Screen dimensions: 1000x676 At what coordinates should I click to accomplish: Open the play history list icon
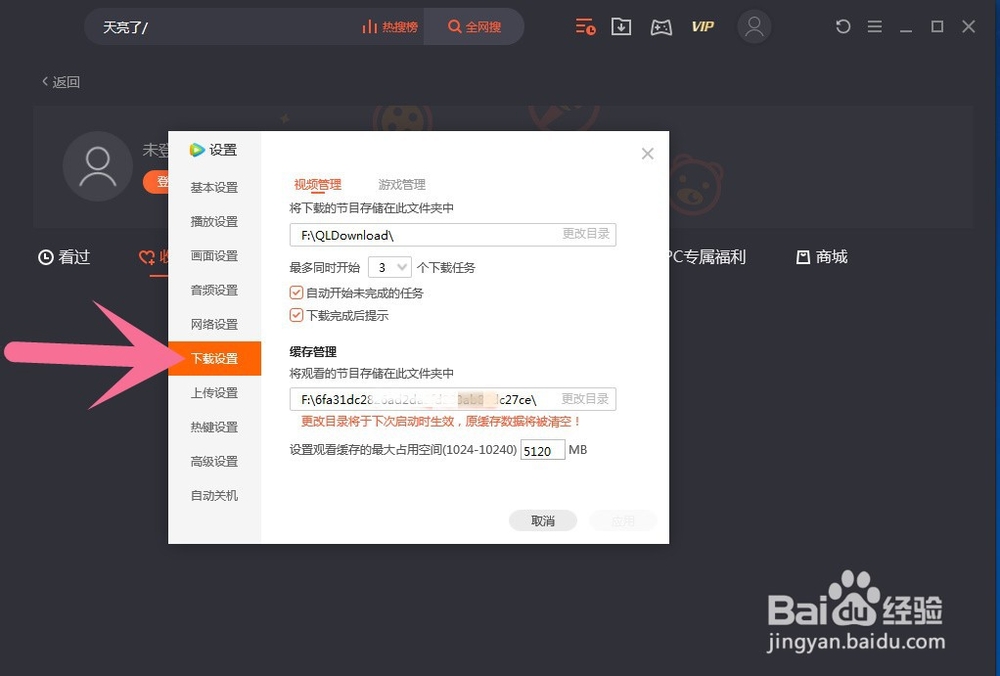[585, 27]
